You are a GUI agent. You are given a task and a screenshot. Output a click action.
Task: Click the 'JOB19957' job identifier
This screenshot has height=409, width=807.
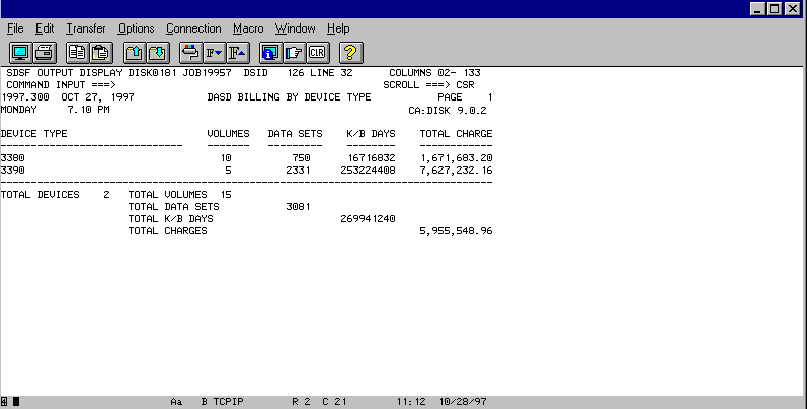(x=207, y=73)
